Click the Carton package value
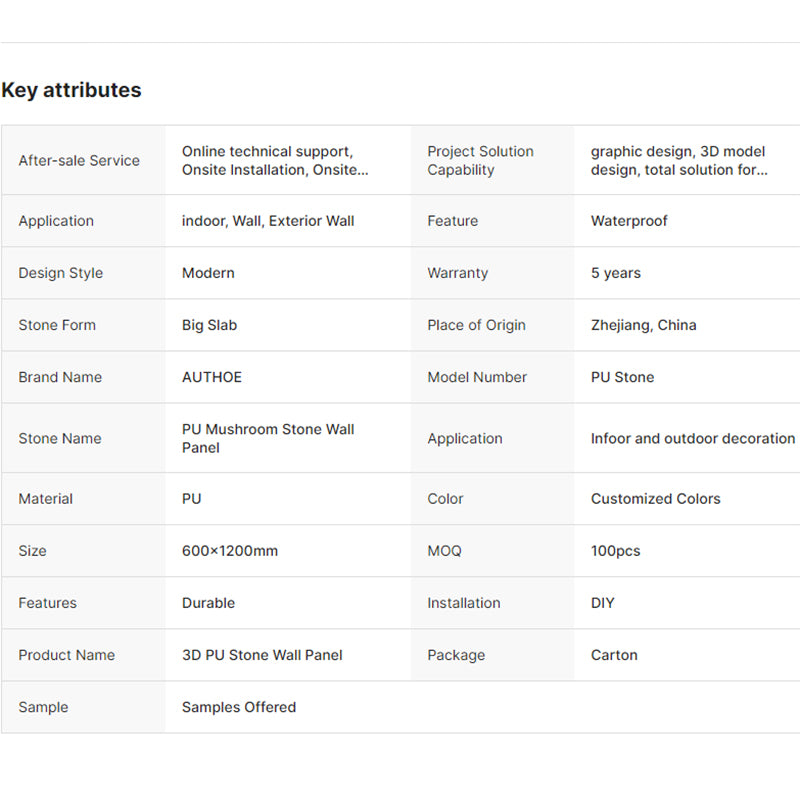Screen dimensions: 800x800 (614, 655)
